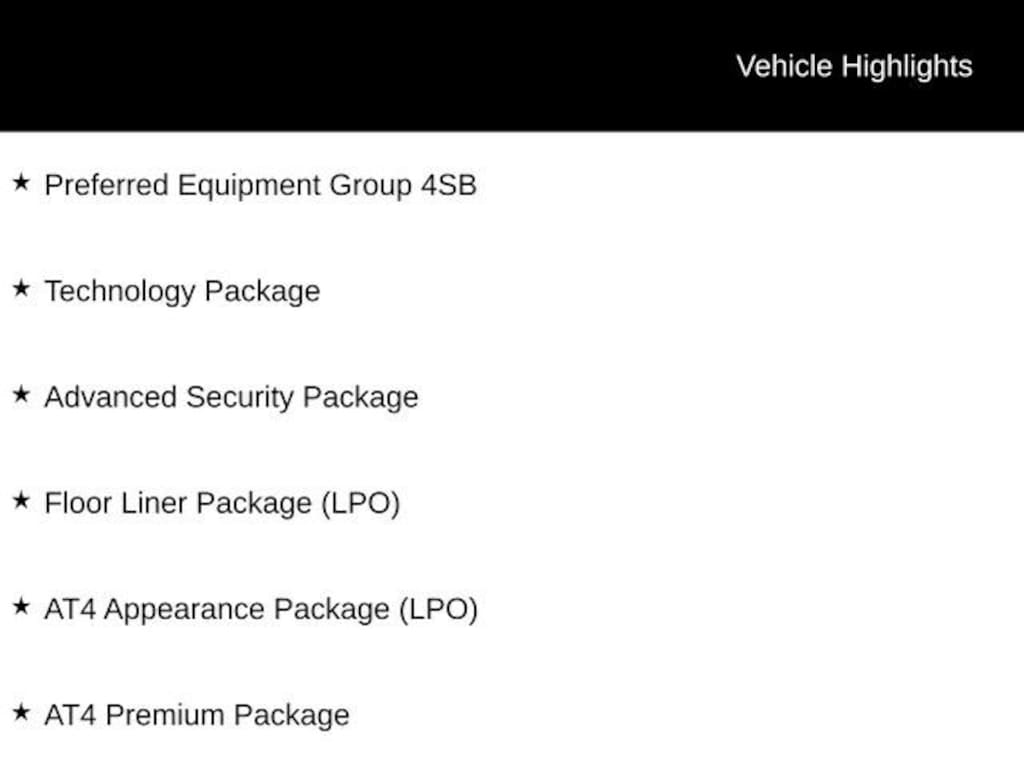This screenshot has width=1024, height=768.
Task: Select the star before Advanced Security Package
Action: point(21,394)
